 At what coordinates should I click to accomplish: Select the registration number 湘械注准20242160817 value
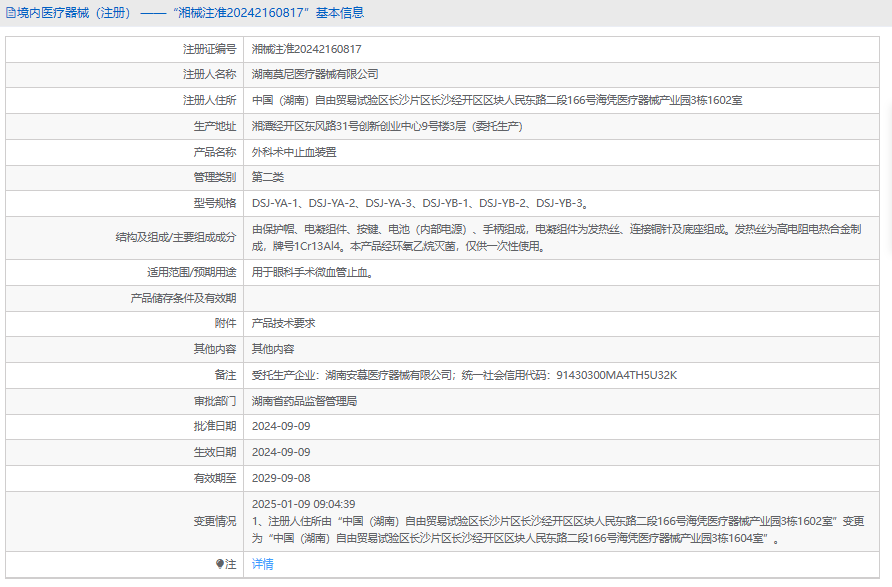pyautogui.click(x=306, y=48)
